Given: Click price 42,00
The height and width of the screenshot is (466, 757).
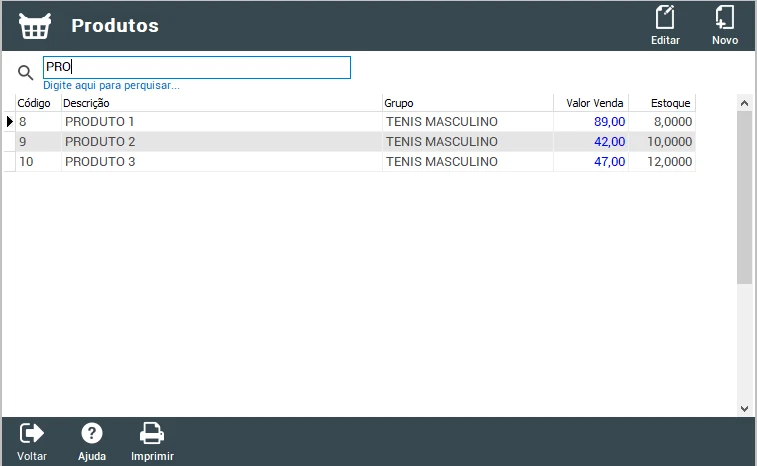Looking at the screenshot, I should click(x=609, y=141).
